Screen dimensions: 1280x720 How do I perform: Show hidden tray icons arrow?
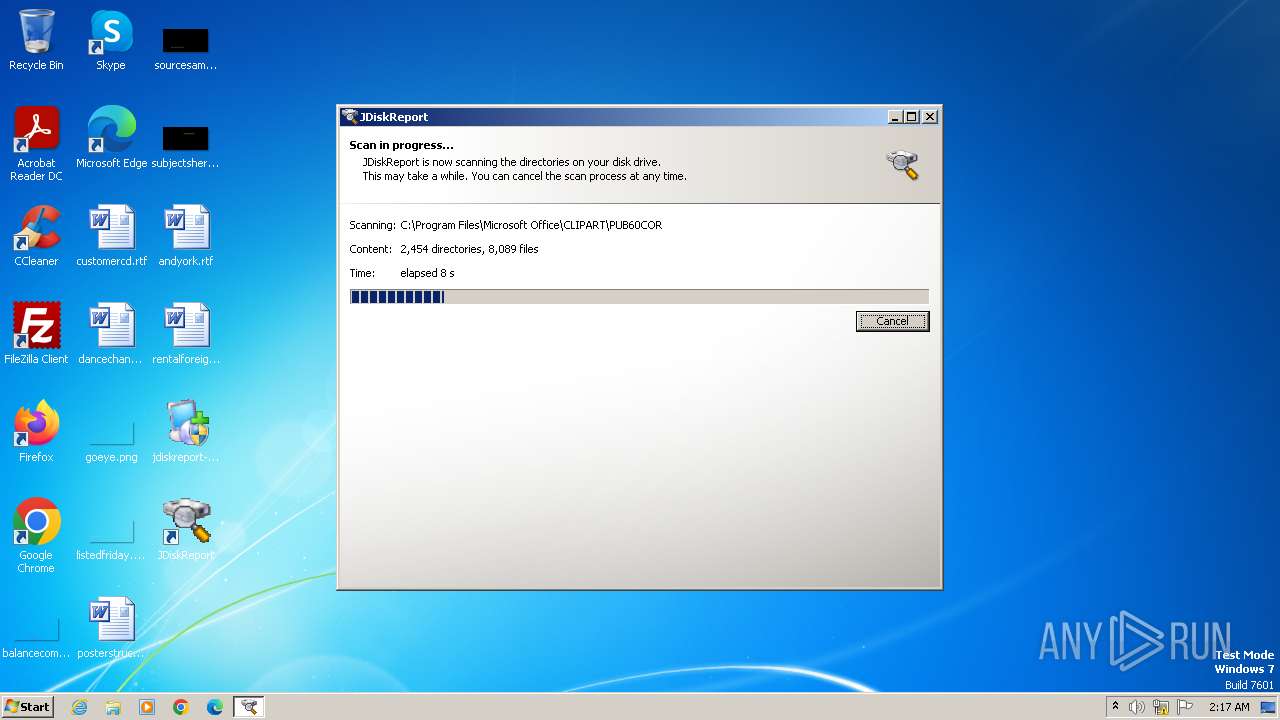(1115, 707)
